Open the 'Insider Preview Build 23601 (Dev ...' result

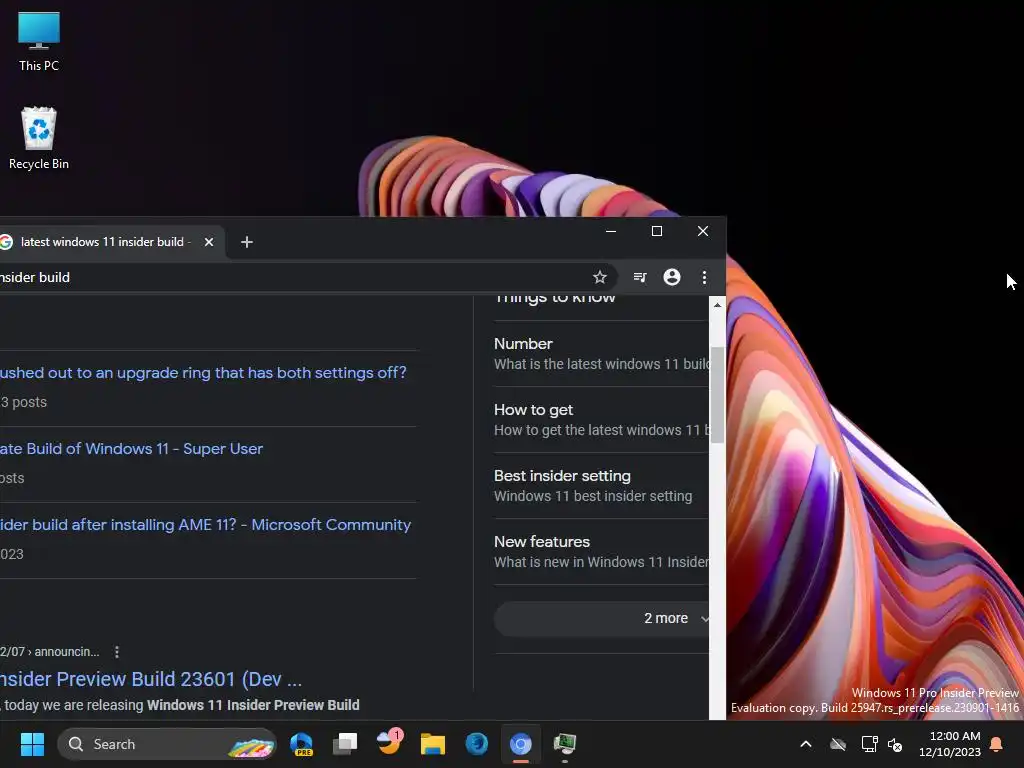[x=151, y=679]
